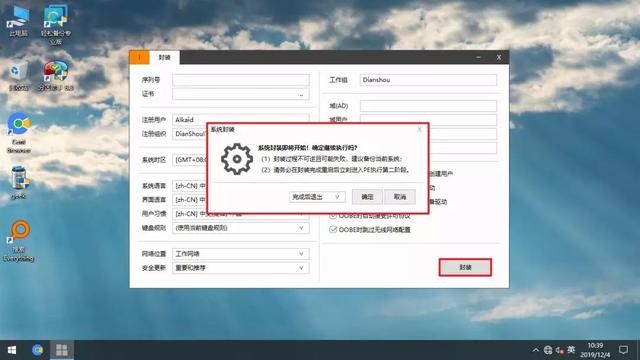
Task: Click the network globe tray icon
Action: point(548,350)
